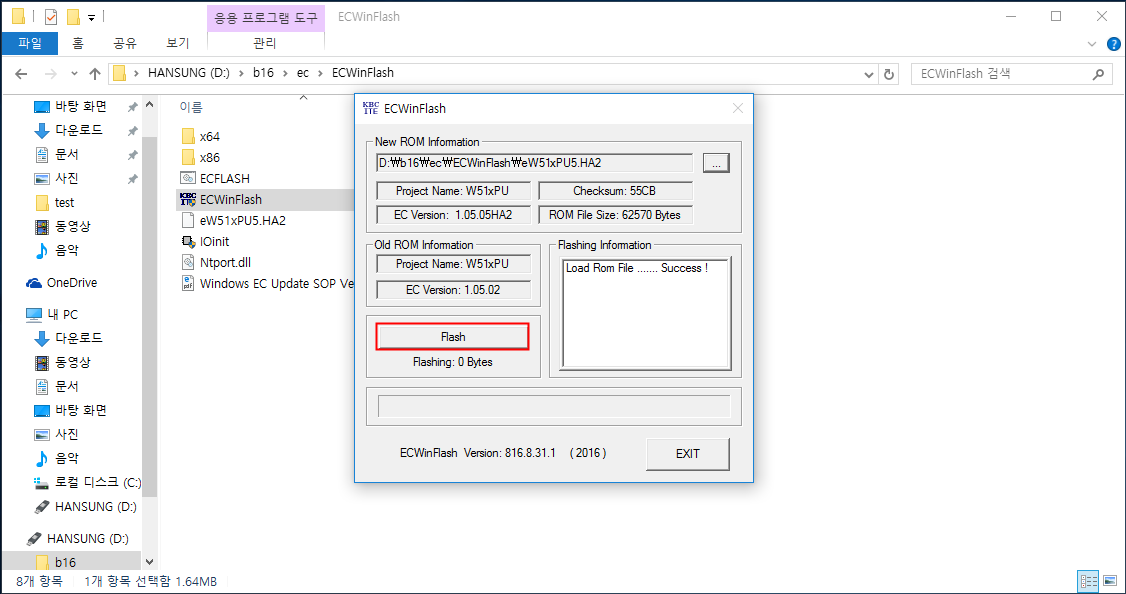Click the flashing progress bar

coord(554,406)
